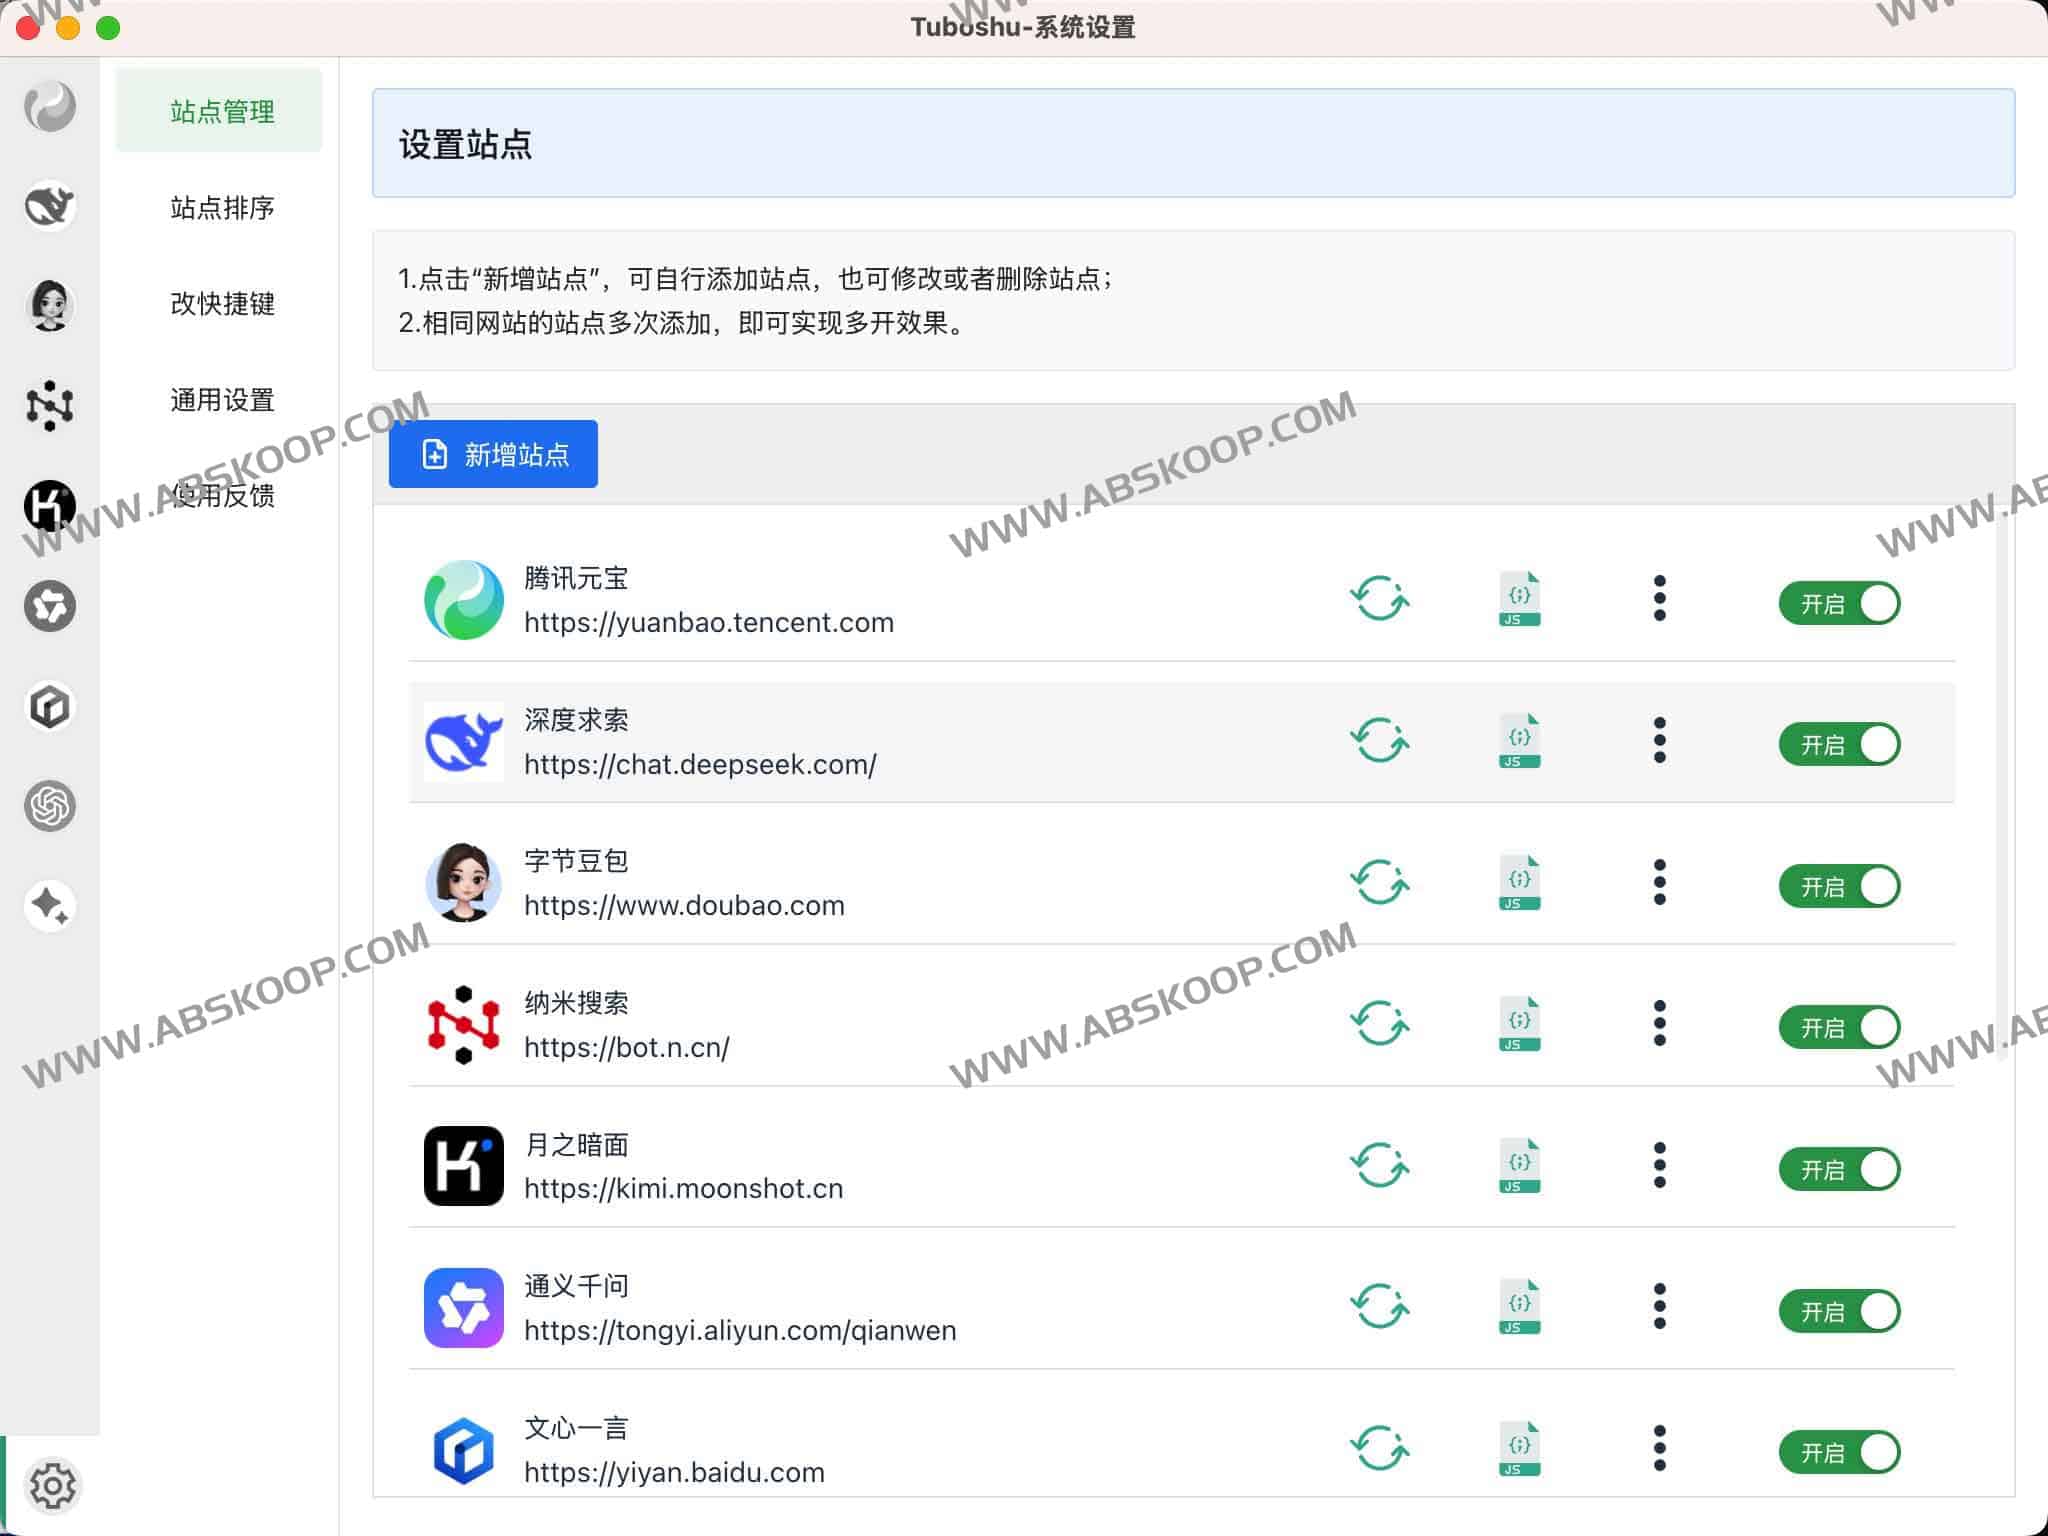
Task: Open the 纳米搜索 icon in the sidebar
Action: click(x=49, y=406)
